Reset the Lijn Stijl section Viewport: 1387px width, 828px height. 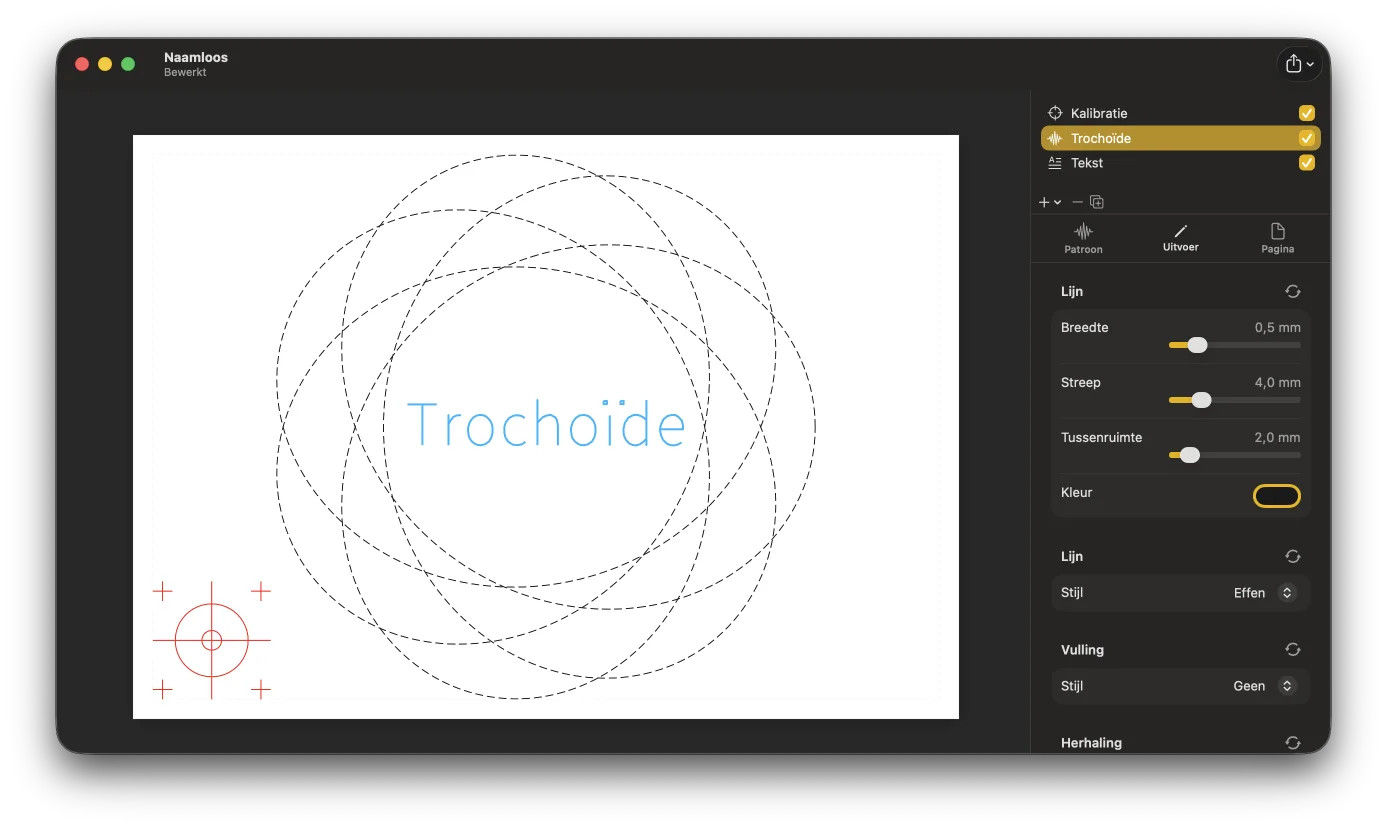tap(1293, 556)
